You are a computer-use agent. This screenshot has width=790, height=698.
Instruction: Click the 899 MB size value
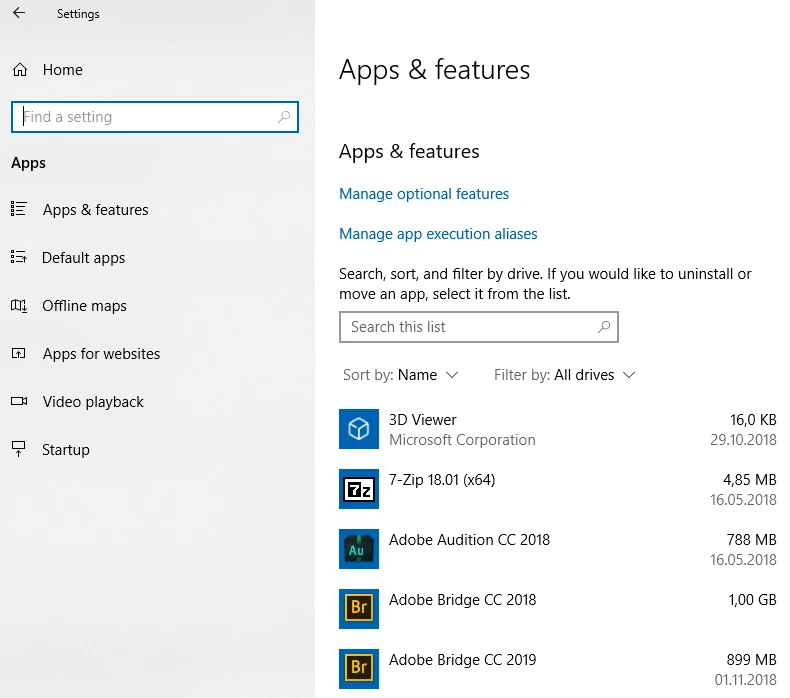click(x=751, y=660)
